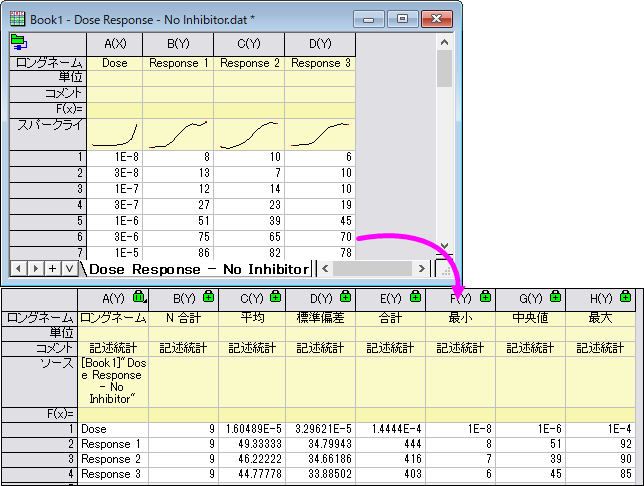
Task: Select row header 1 in Book1
Action: pos(48,157)
